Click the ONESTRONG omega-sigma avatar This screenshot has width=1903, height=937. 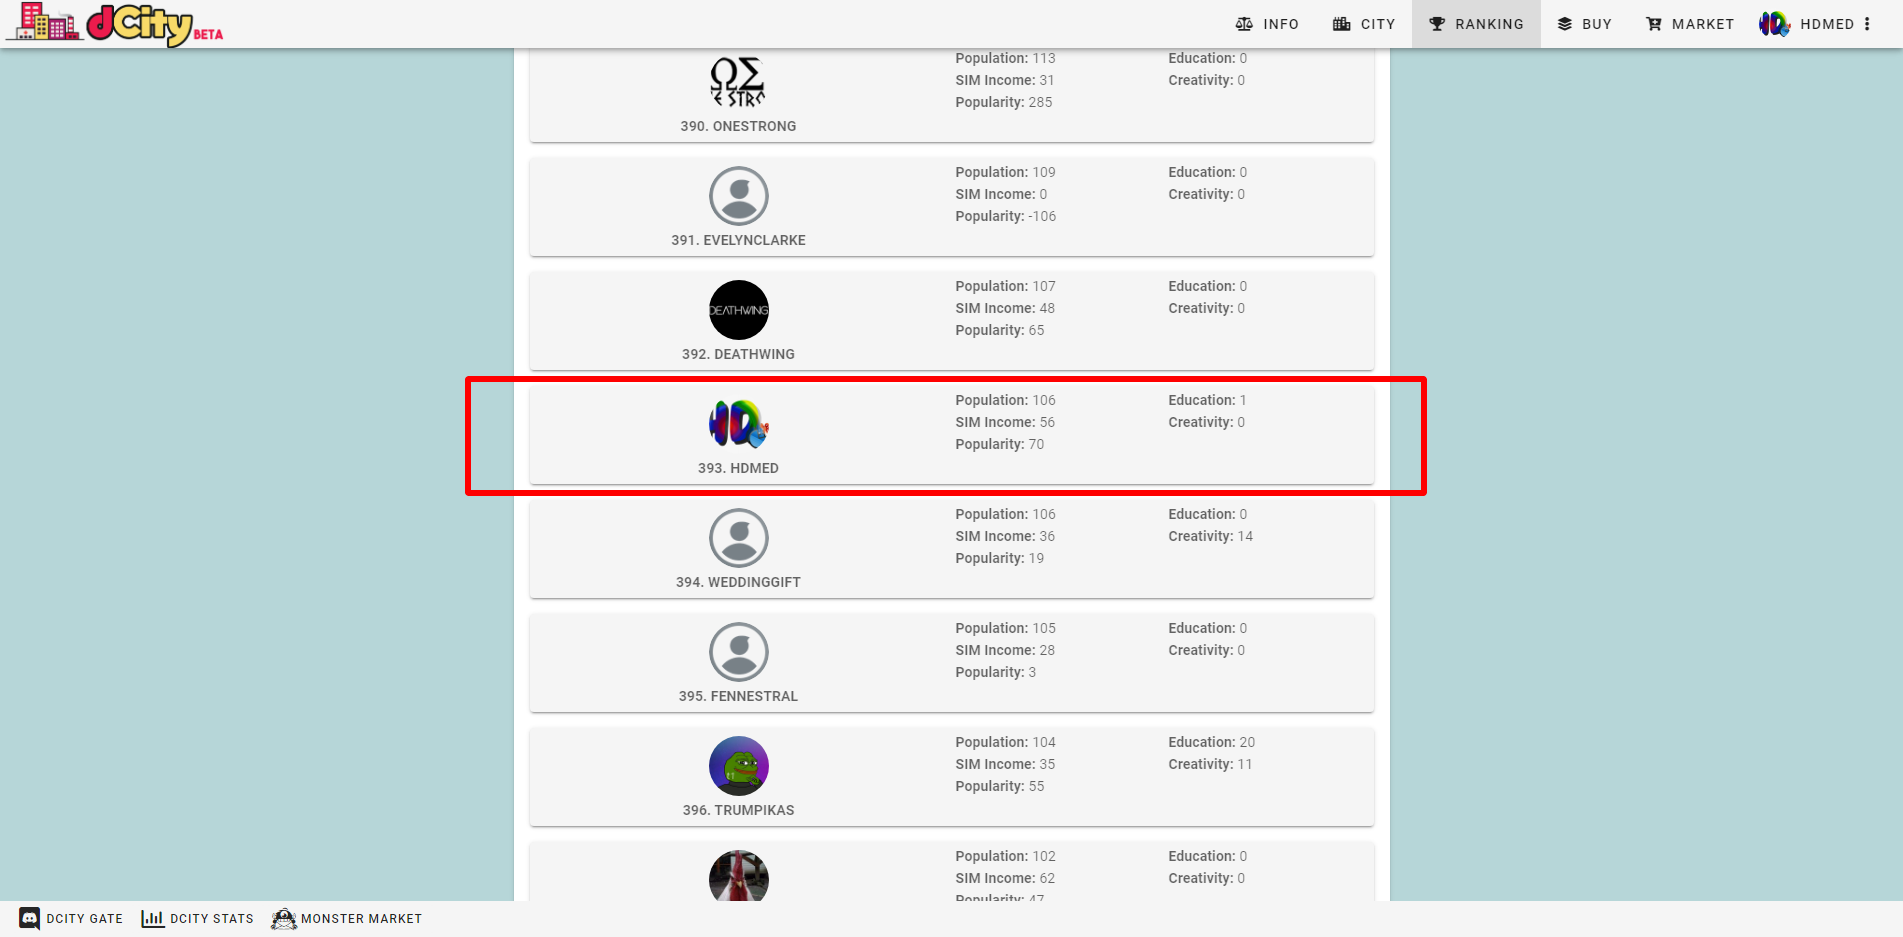[738, 82]
